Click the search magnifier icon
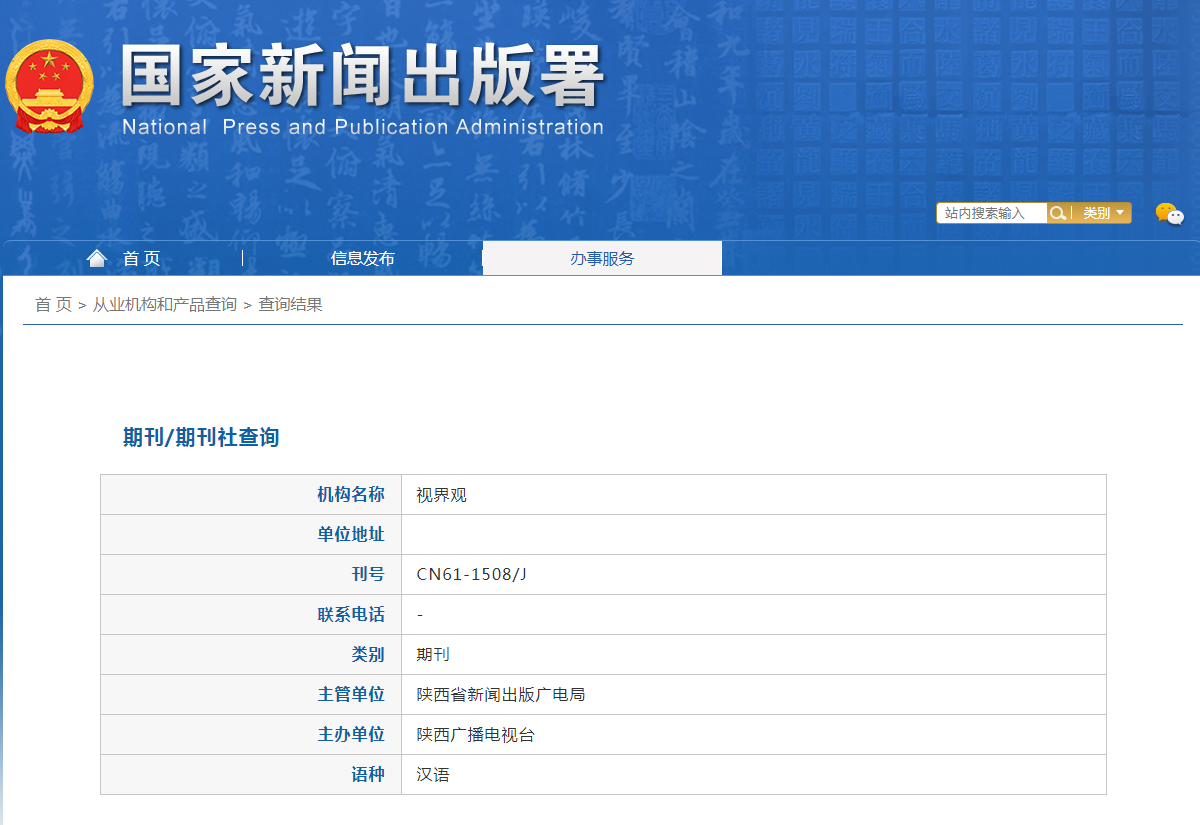 (1057, 213)
